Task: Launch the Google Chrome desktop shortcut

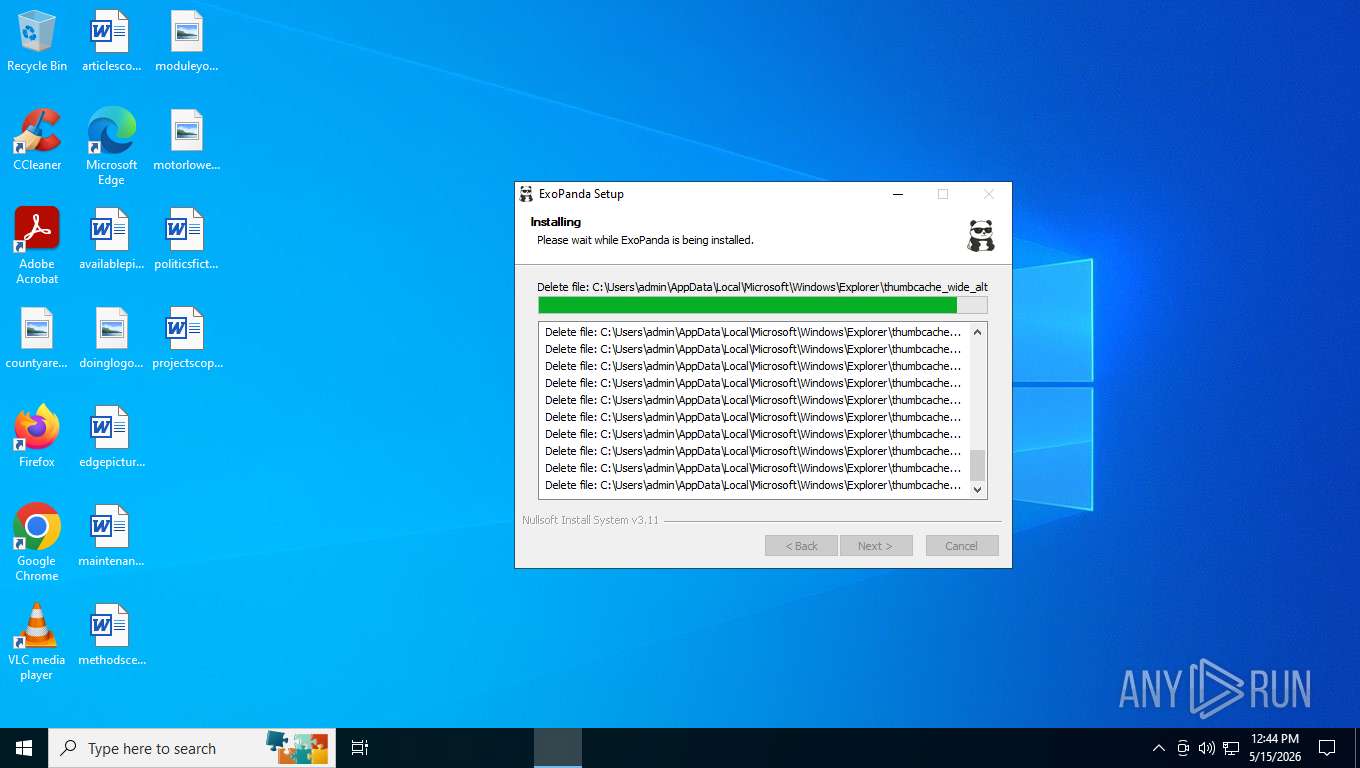Action: point(37,542)
